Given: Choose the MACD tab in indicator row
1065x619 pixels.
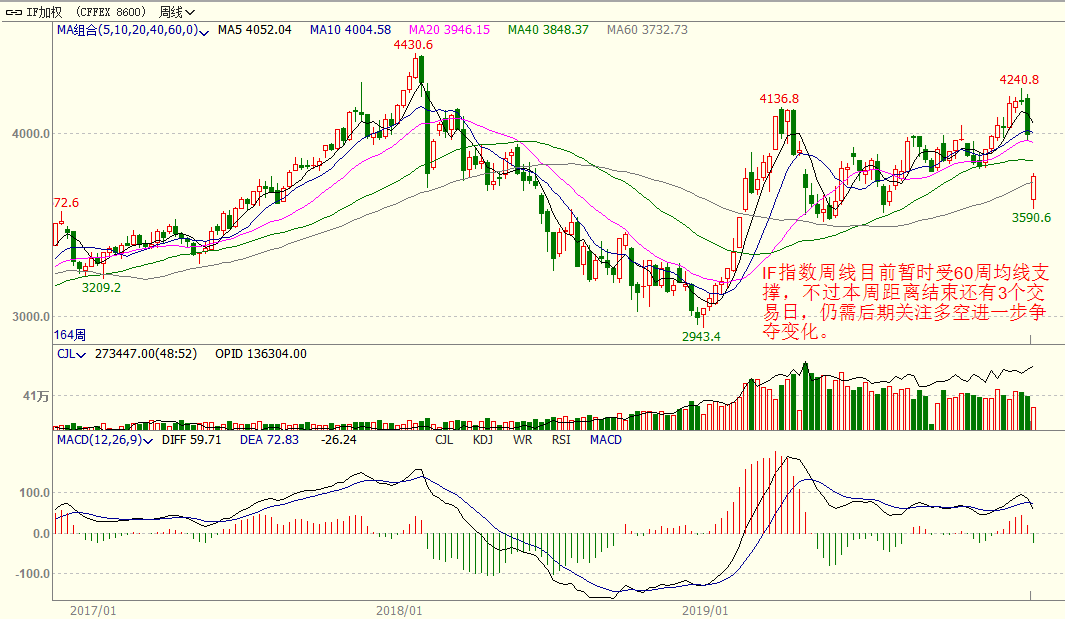Looking at the screenshot, I should click(605, 440).
